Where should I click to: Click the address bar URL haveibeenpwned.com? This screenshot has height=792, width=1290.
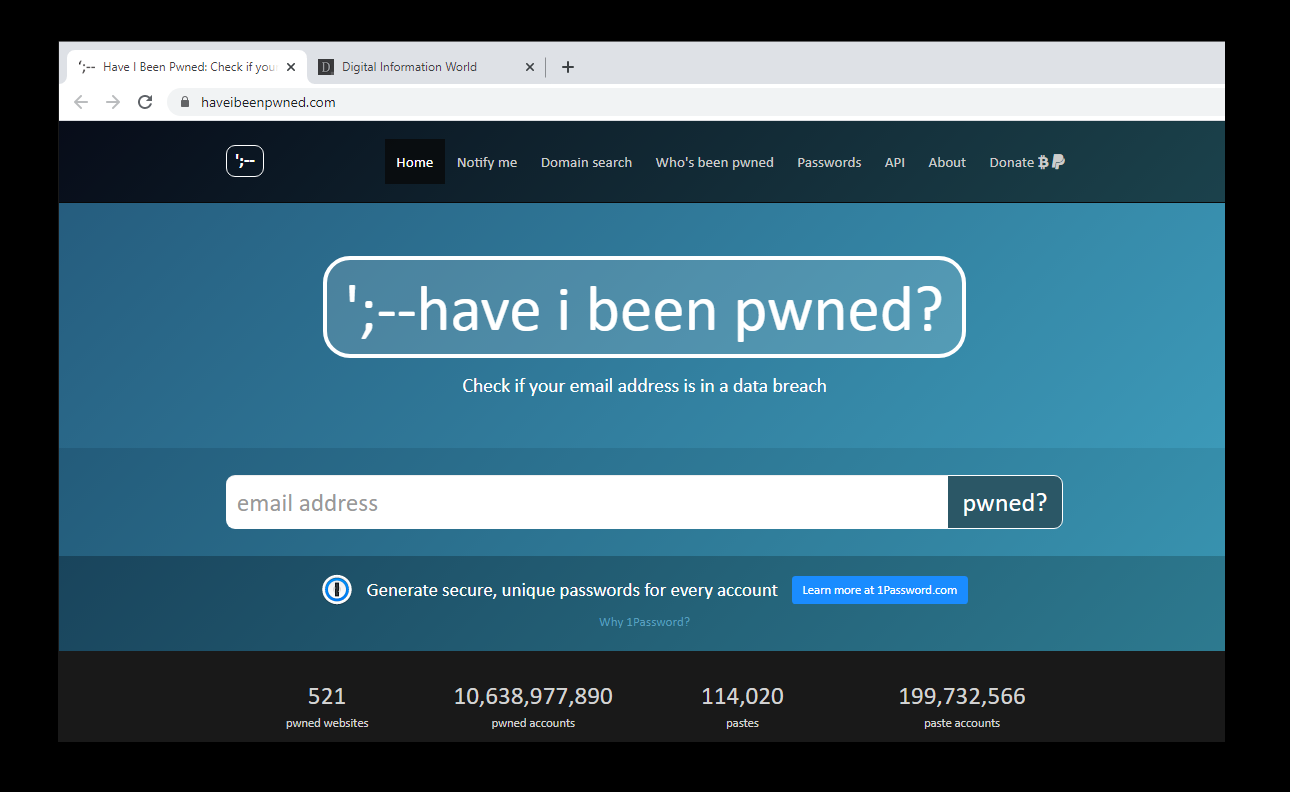(x=268, y=102)
